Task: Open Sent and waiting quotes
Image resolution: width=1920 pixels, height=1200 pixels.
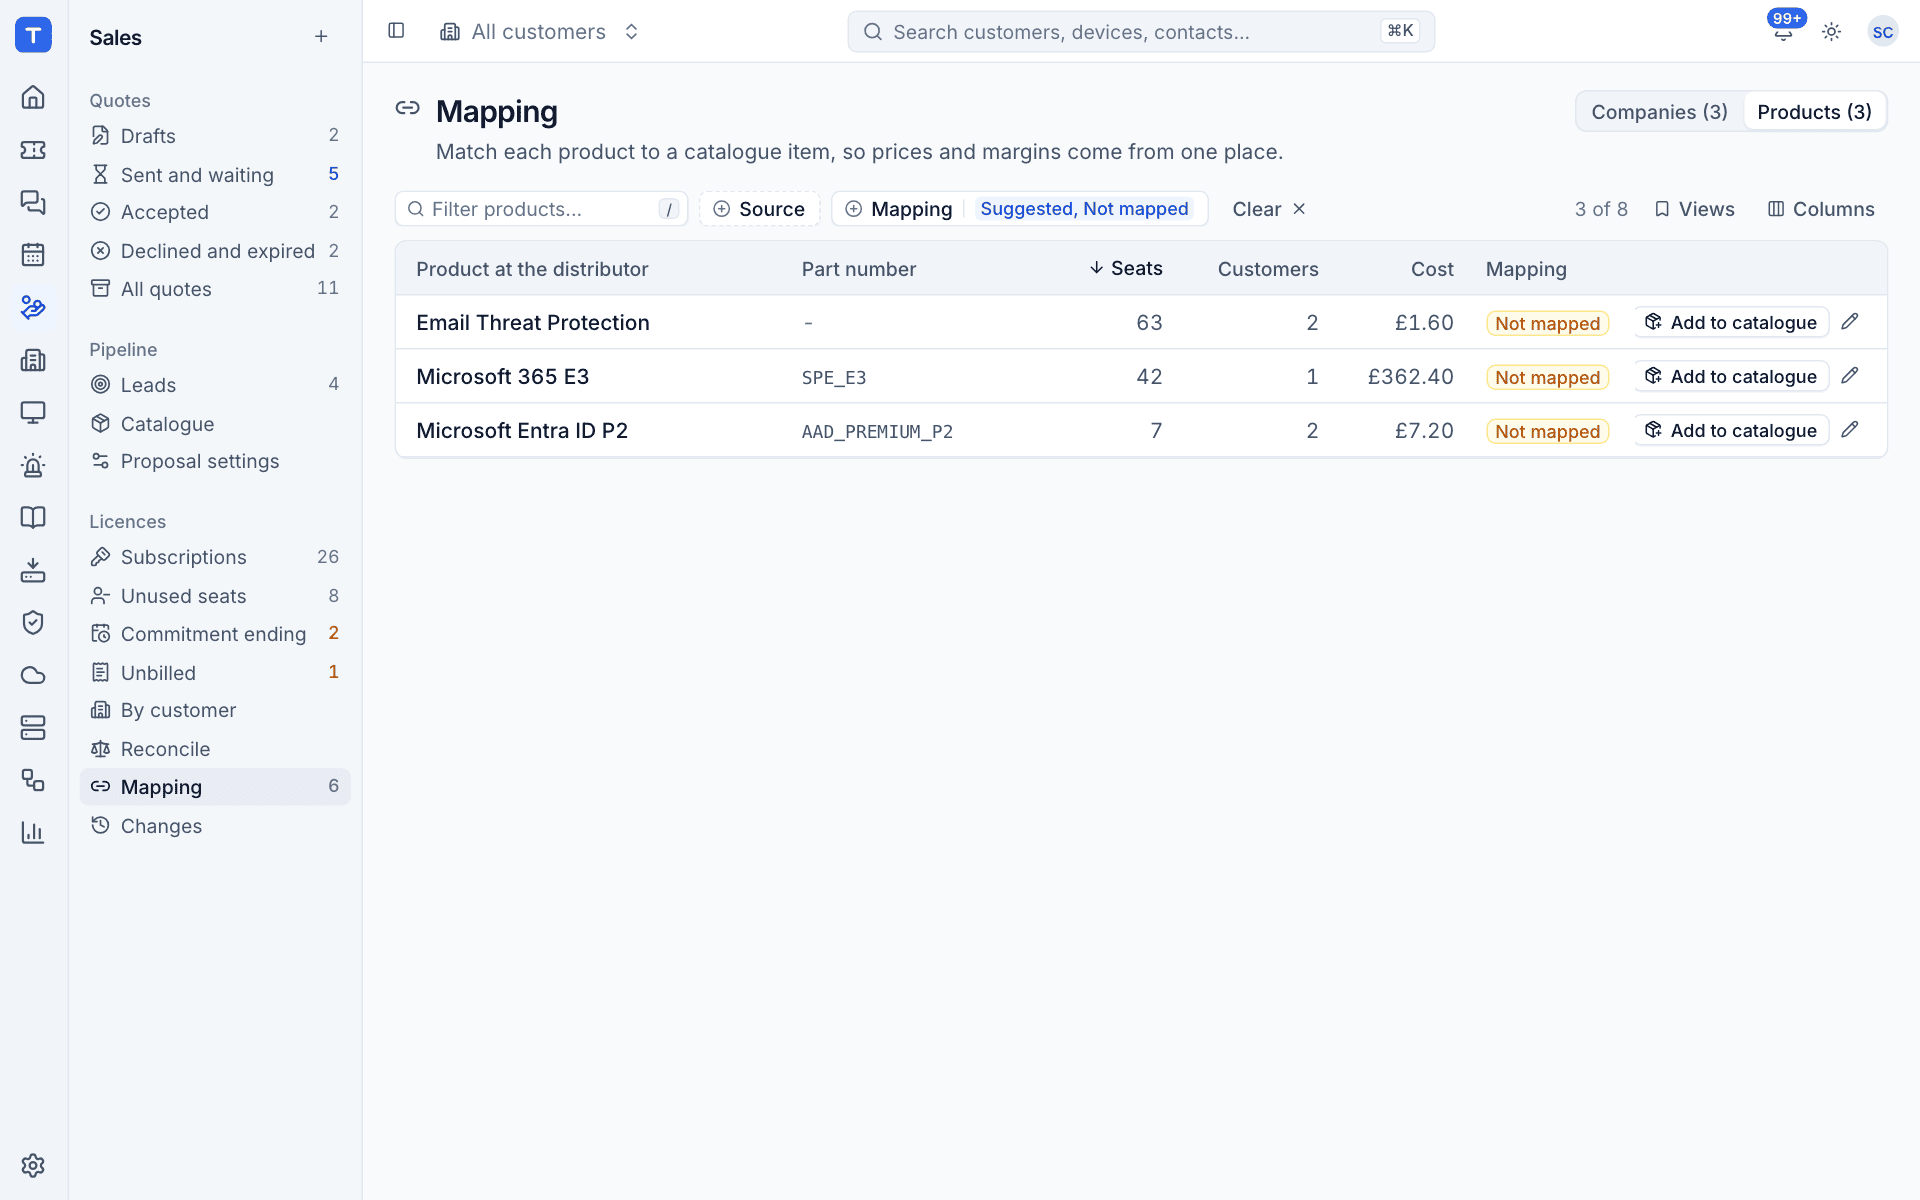Action: [x=215, y=175]
